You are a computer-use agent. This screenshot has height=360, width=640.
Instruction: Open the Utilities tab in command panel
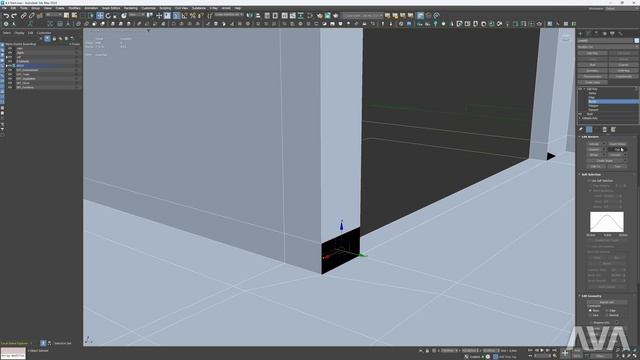(620, 33)
